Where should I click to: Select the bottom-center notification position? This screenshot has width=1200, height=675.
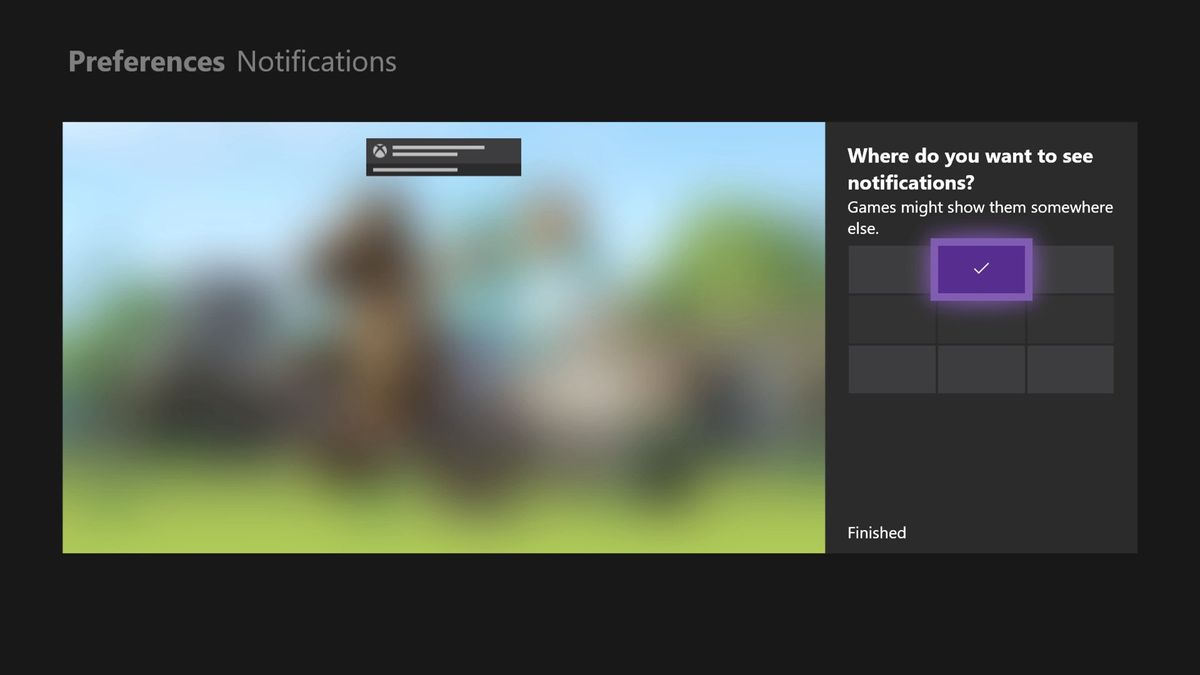click(x=981, y=369)
